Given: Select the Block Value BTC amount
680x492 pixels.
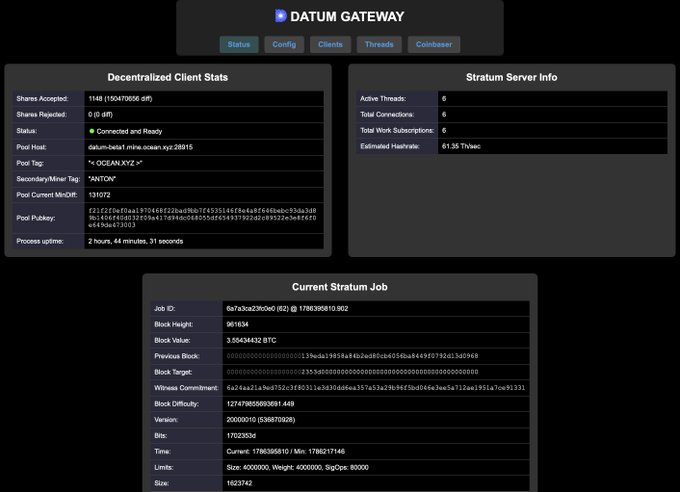Looking at the screenshot, I should coord(251,340).
